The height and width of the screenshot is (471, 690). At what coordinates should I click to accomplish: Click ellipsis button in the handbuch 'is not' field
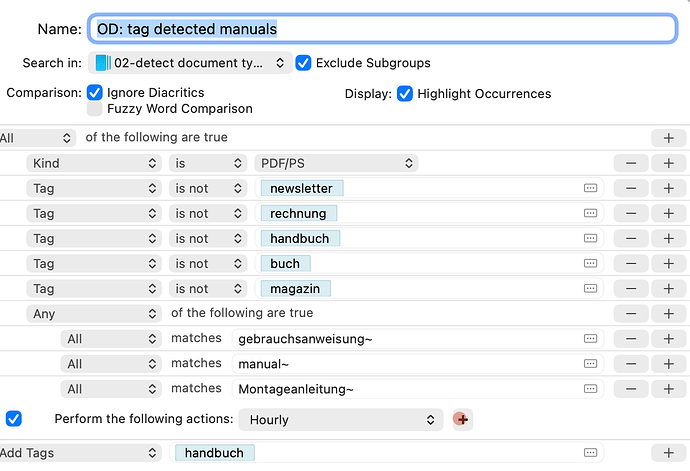(590, 239)
